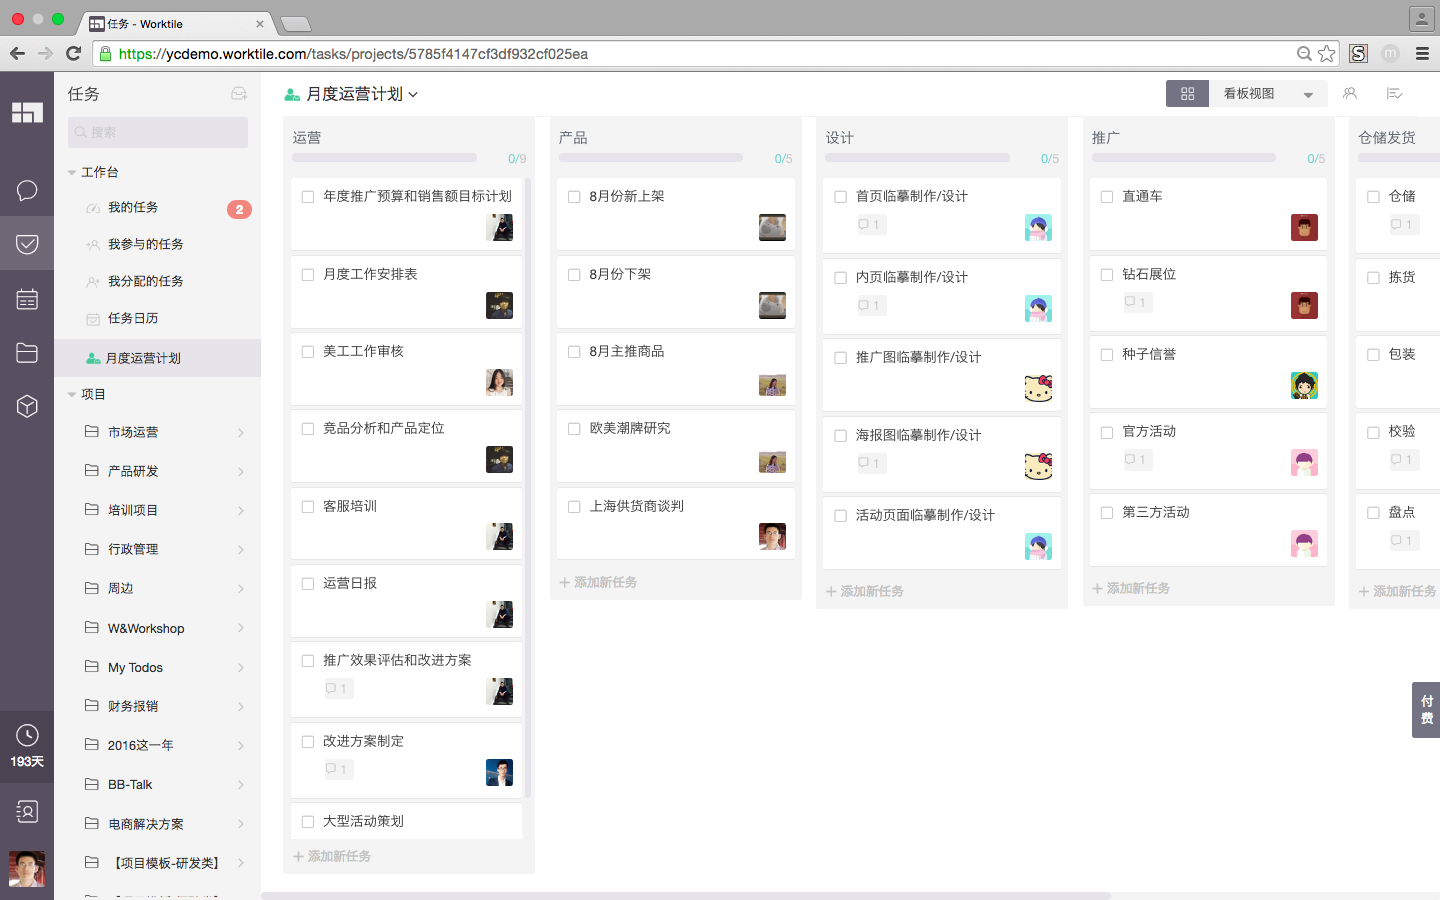Open the list filter icon at top right

click(x=1394, y=93)
